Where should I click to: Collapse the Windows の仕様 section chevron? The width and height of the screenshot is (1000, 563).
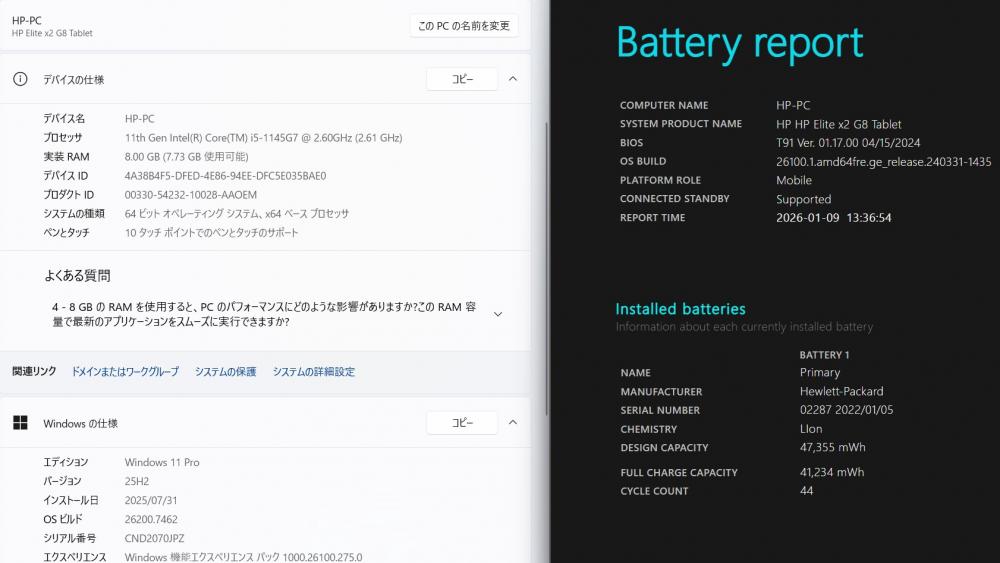[x=513, y=423]
